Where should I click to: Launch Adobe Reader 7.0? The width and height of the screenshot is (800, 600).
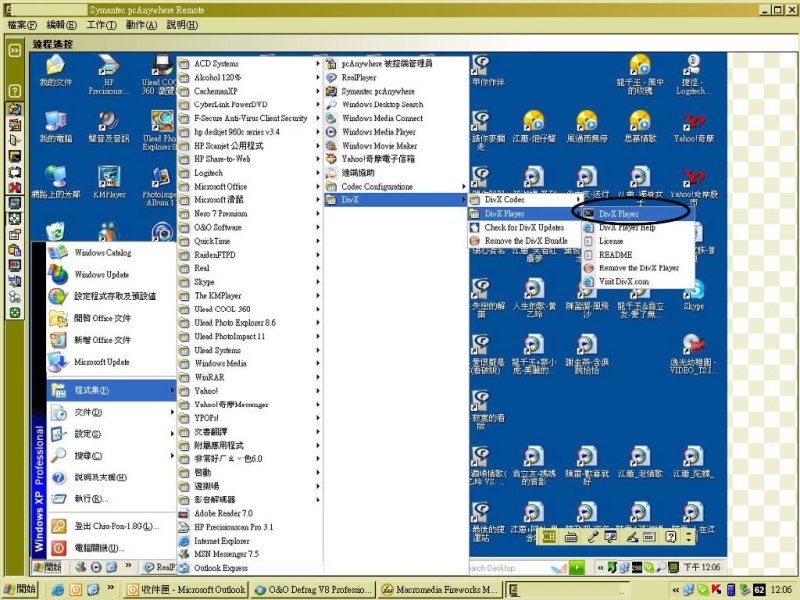tap(250, 513)
